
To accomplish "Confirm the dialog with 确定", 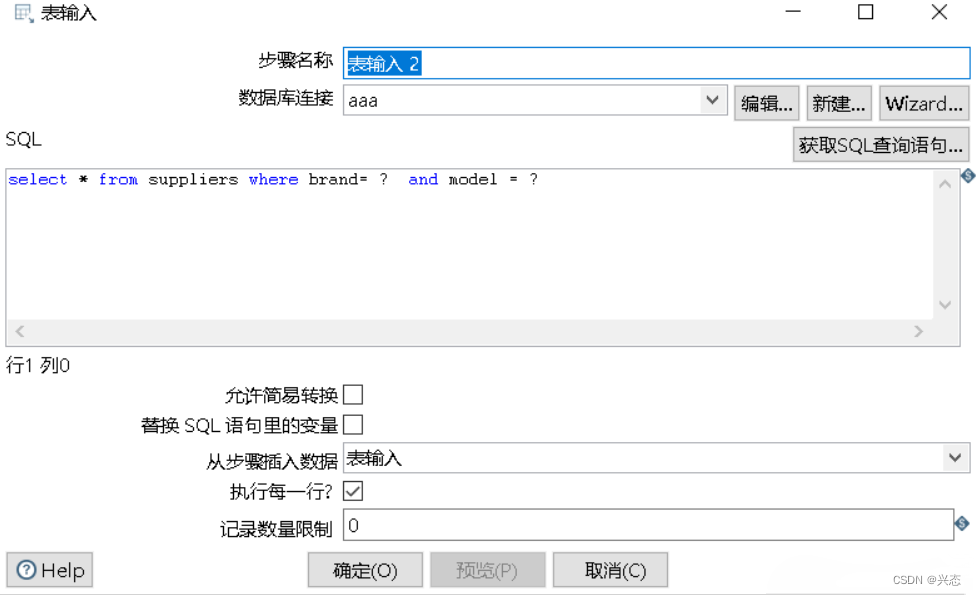I will (364, 570).
